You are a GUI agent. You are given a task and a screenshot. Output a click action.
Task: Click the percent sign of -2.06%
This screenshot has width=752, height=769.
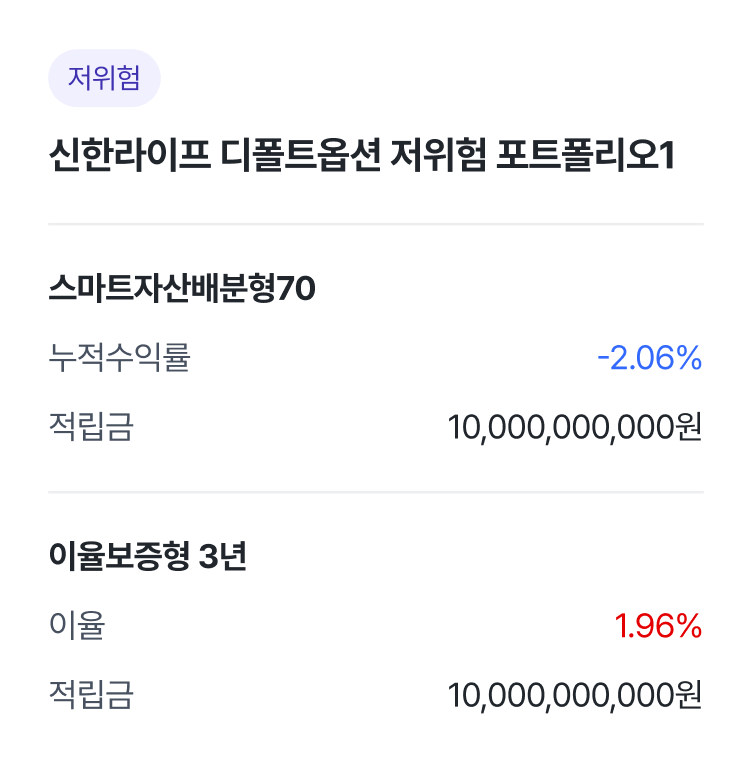click(x=689, y=358)
